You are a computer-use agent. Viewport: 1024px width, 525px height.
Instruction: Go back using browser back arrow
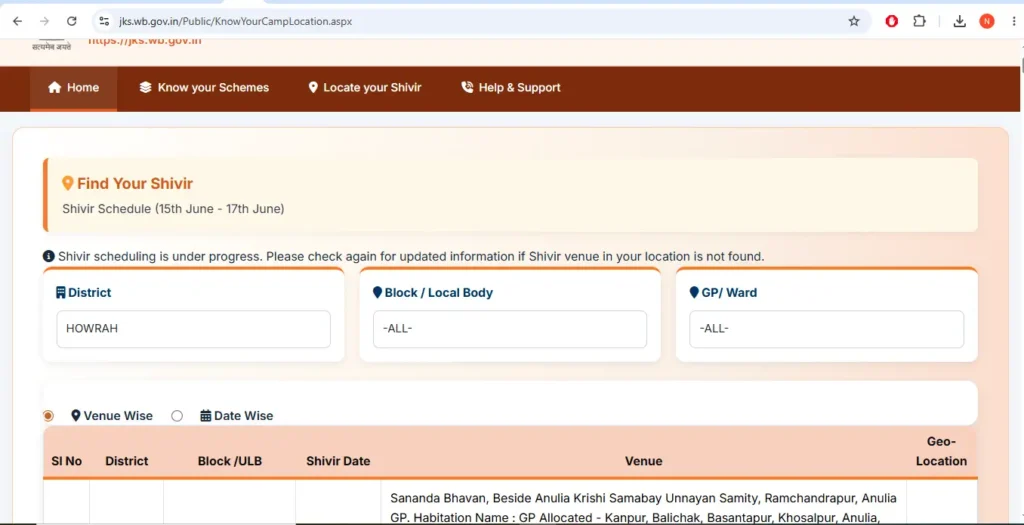tap(17, 21)
